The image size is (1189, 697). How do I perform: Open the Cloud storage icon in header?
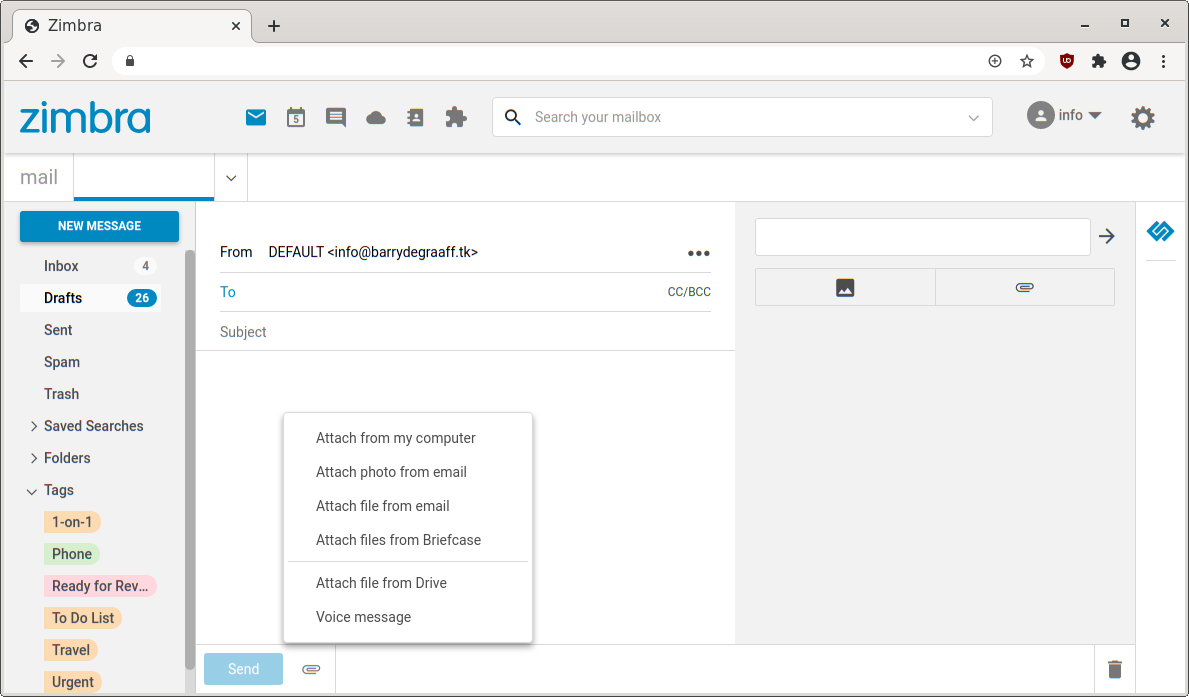pyautogui.click(x=376, y=118)
